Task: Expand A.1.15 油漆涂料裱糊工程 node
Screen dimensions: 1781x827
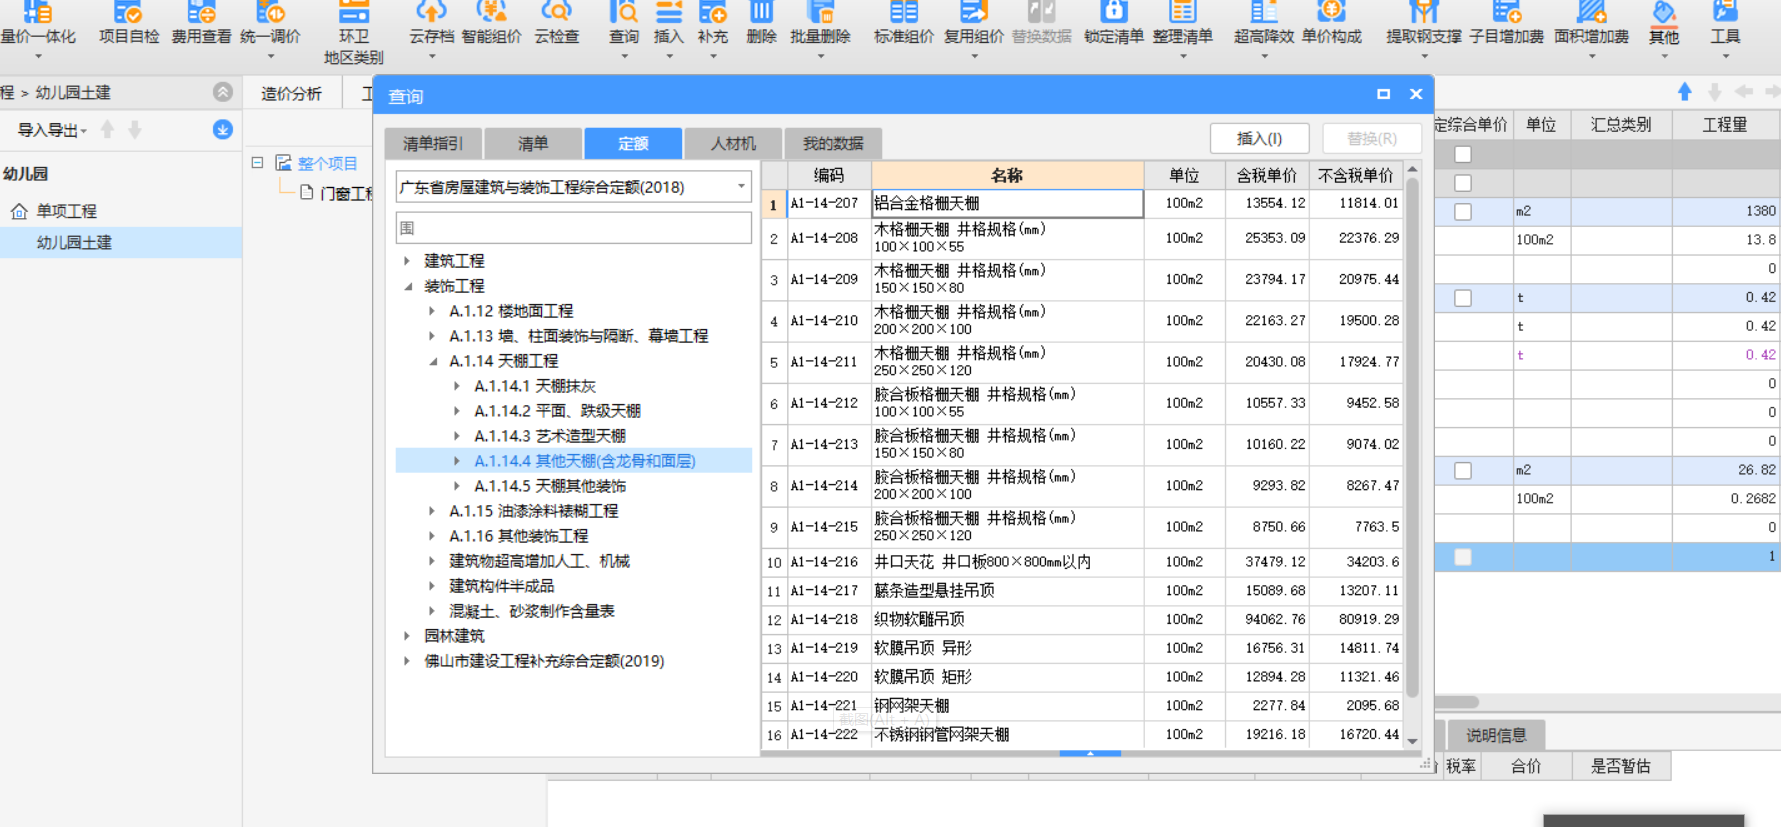Action: [x=432, y=511]
